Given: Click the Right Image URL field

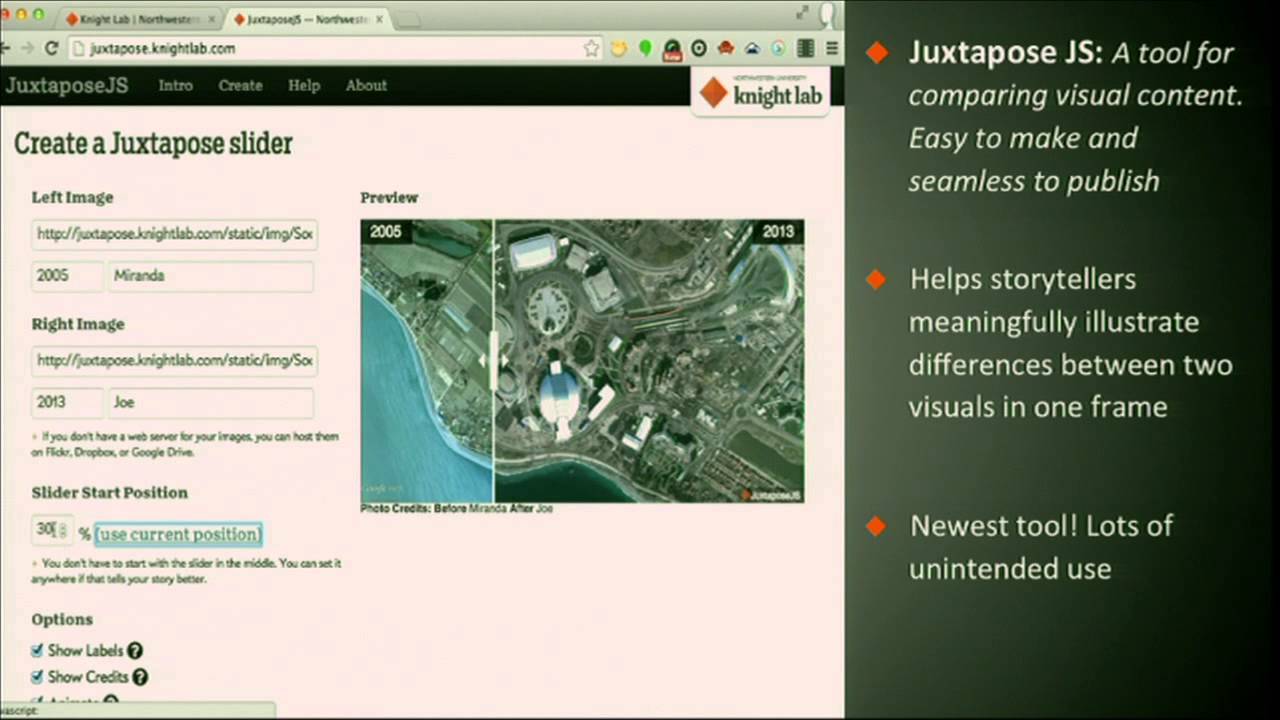Looking at the screenshot, I should click(175, 360).
